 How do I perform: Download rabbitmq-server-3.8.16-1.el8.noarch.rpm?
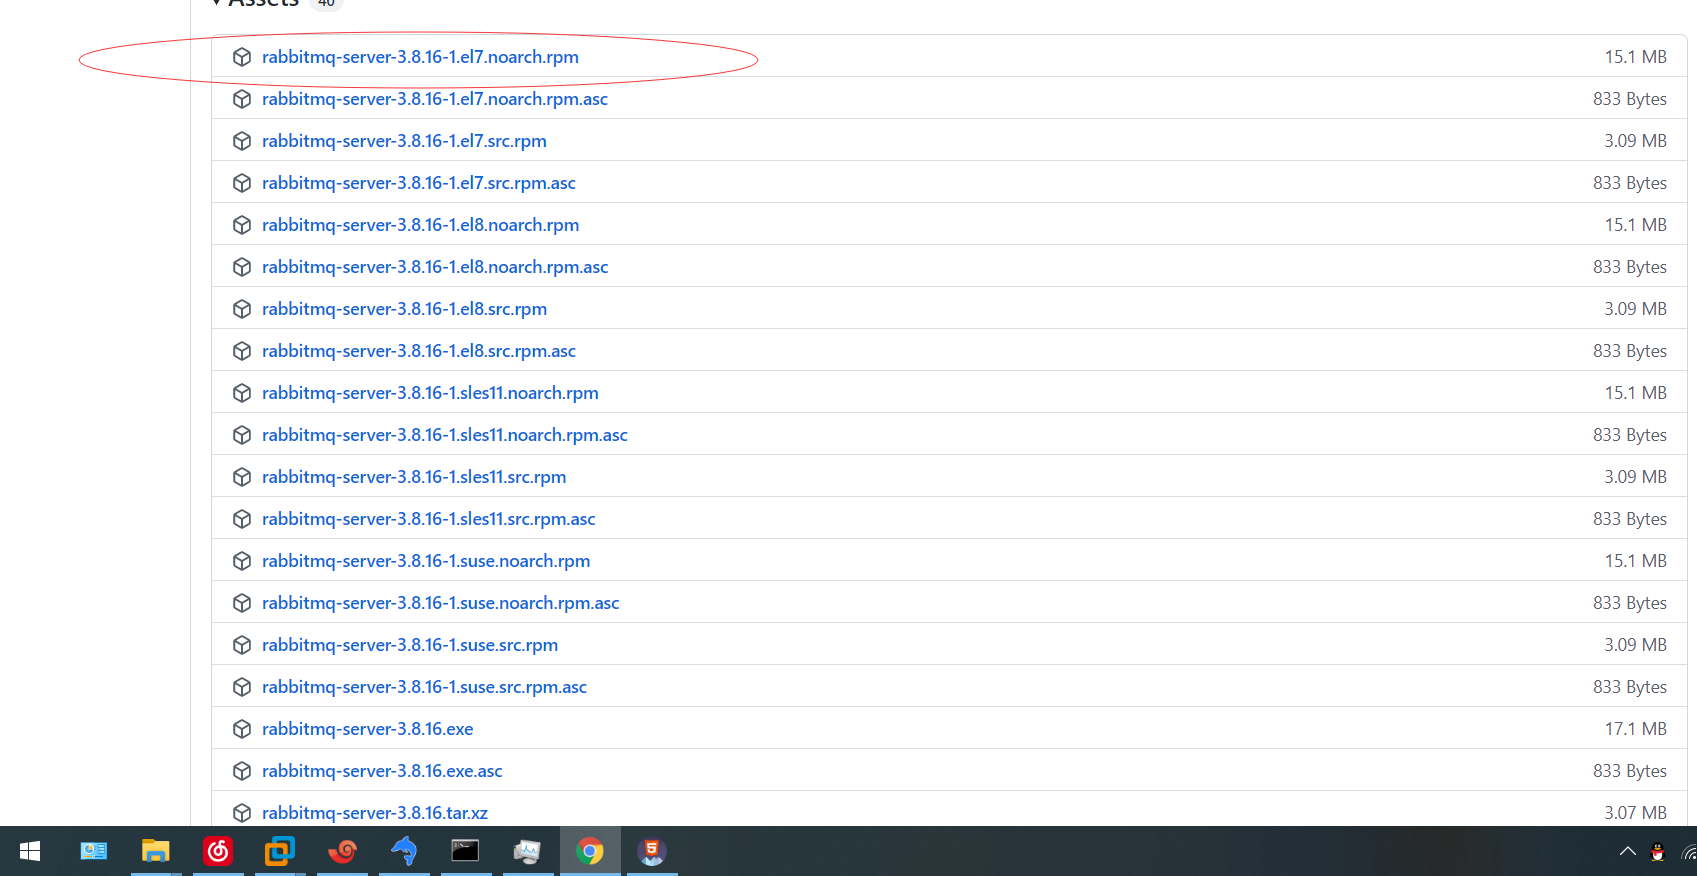(421, 225)
